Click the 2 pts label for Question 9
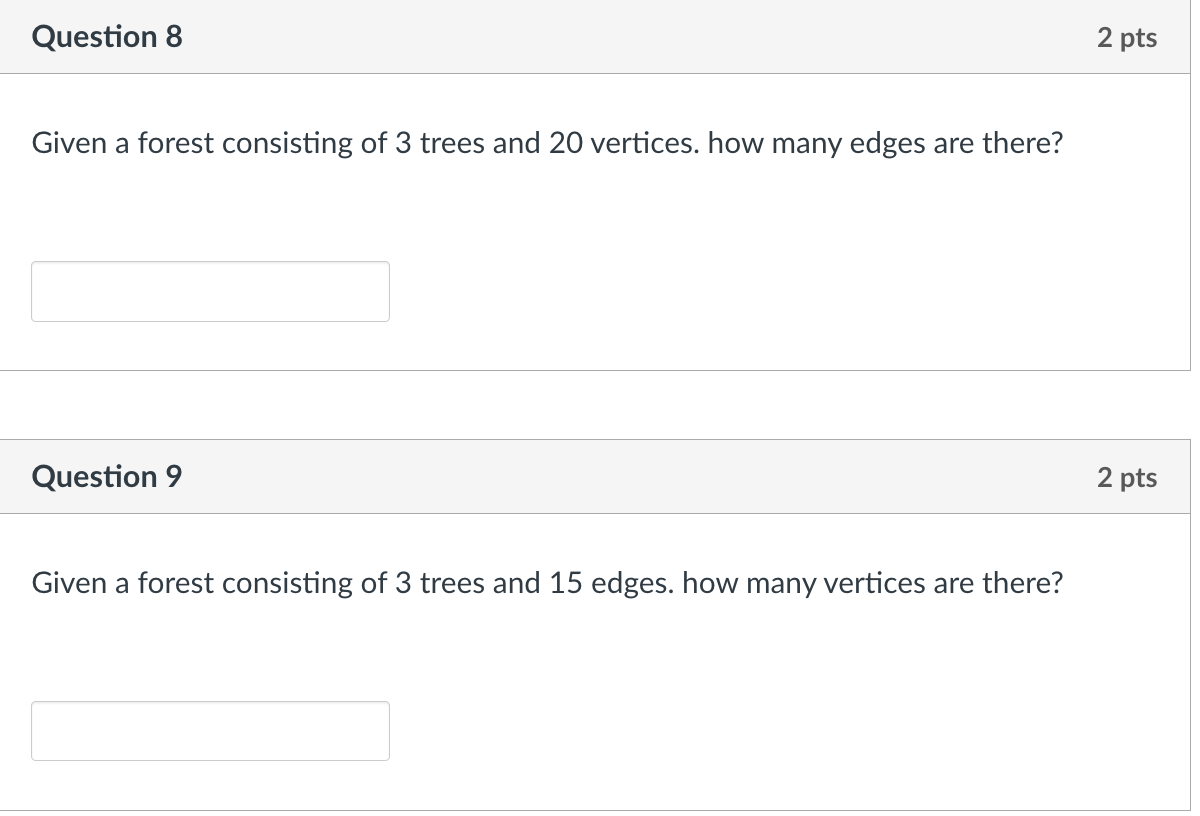Image resolution: width=1200 pixels, height=816 pixels. [x=1127, y=478]
